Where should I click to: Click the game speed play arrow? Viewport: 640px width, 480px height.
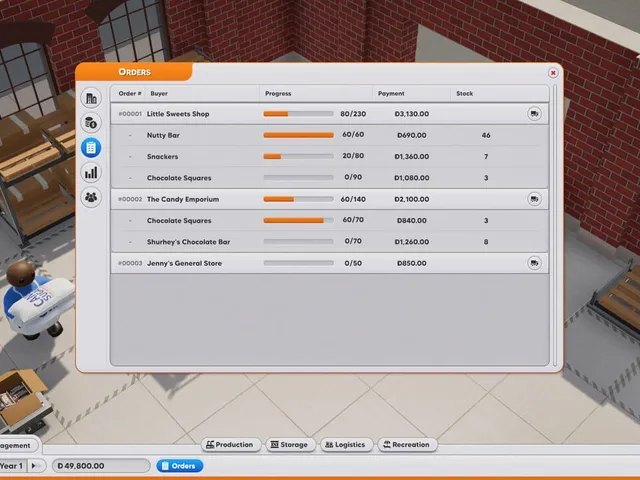click(34, 466)
